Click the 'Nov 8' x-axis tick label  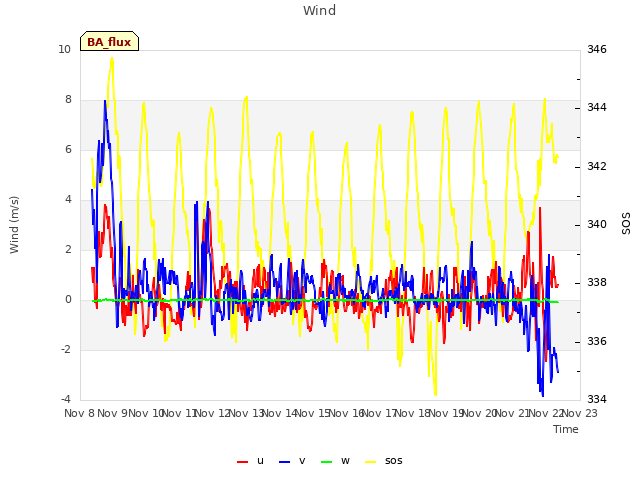80,413
